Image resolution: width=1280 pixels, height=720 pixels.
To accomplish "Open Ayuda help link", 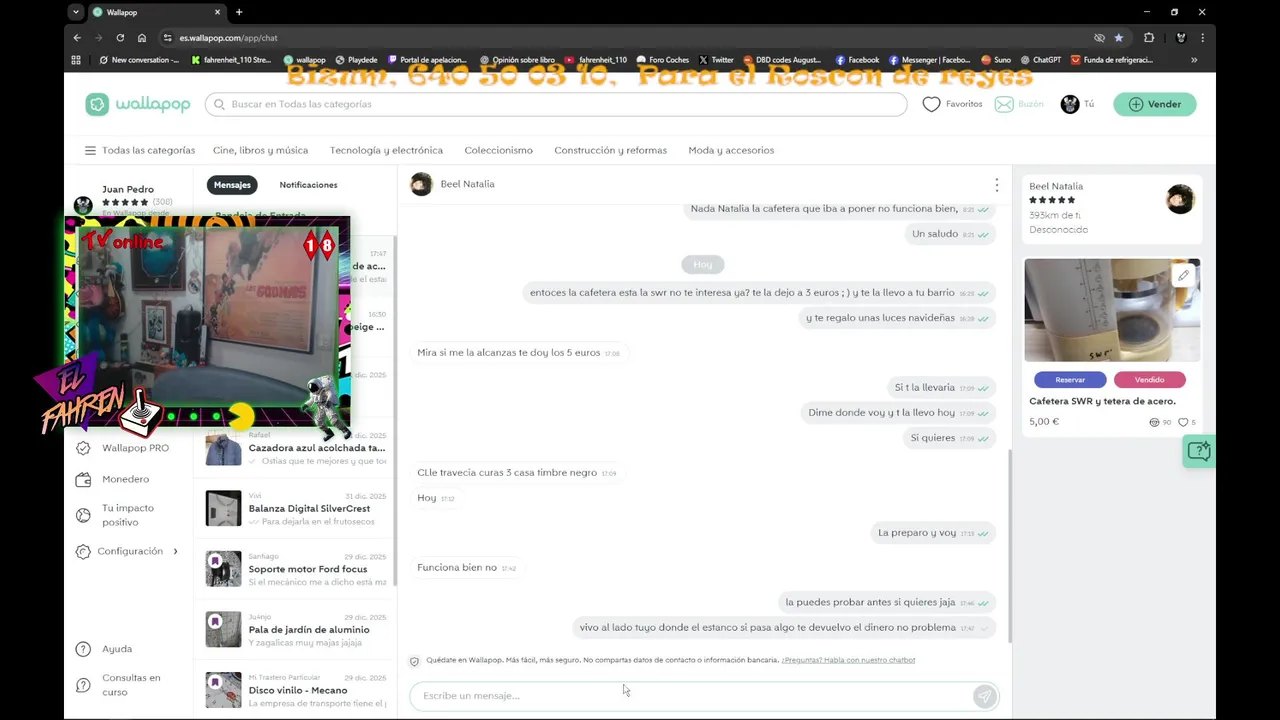I will 105,649.
